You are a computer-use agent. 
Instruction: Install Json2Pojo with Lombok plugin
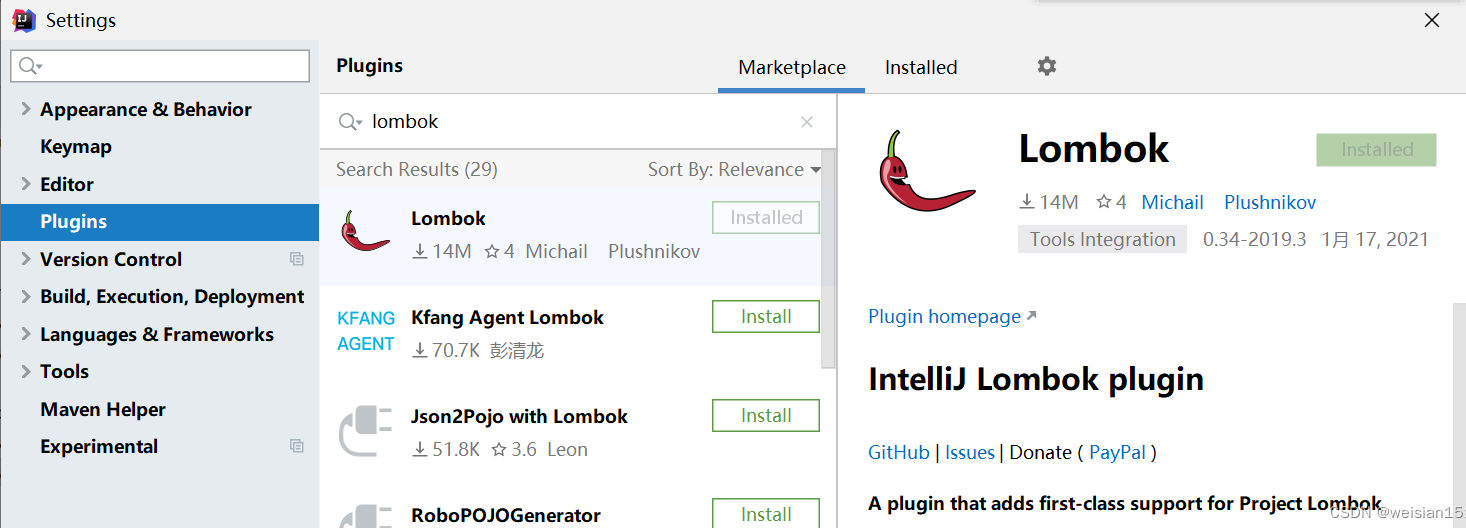(x=766, y=416)
